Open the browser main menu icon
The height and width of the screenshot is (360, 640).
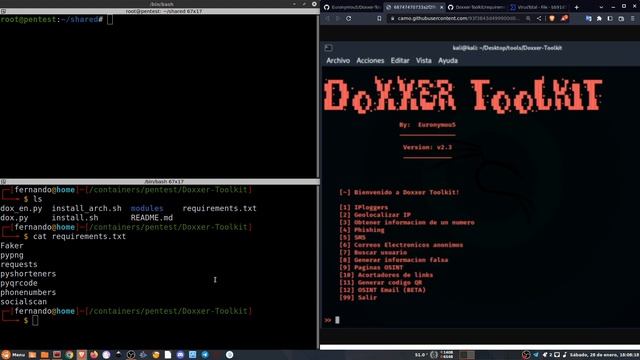[x=633, y=18]
